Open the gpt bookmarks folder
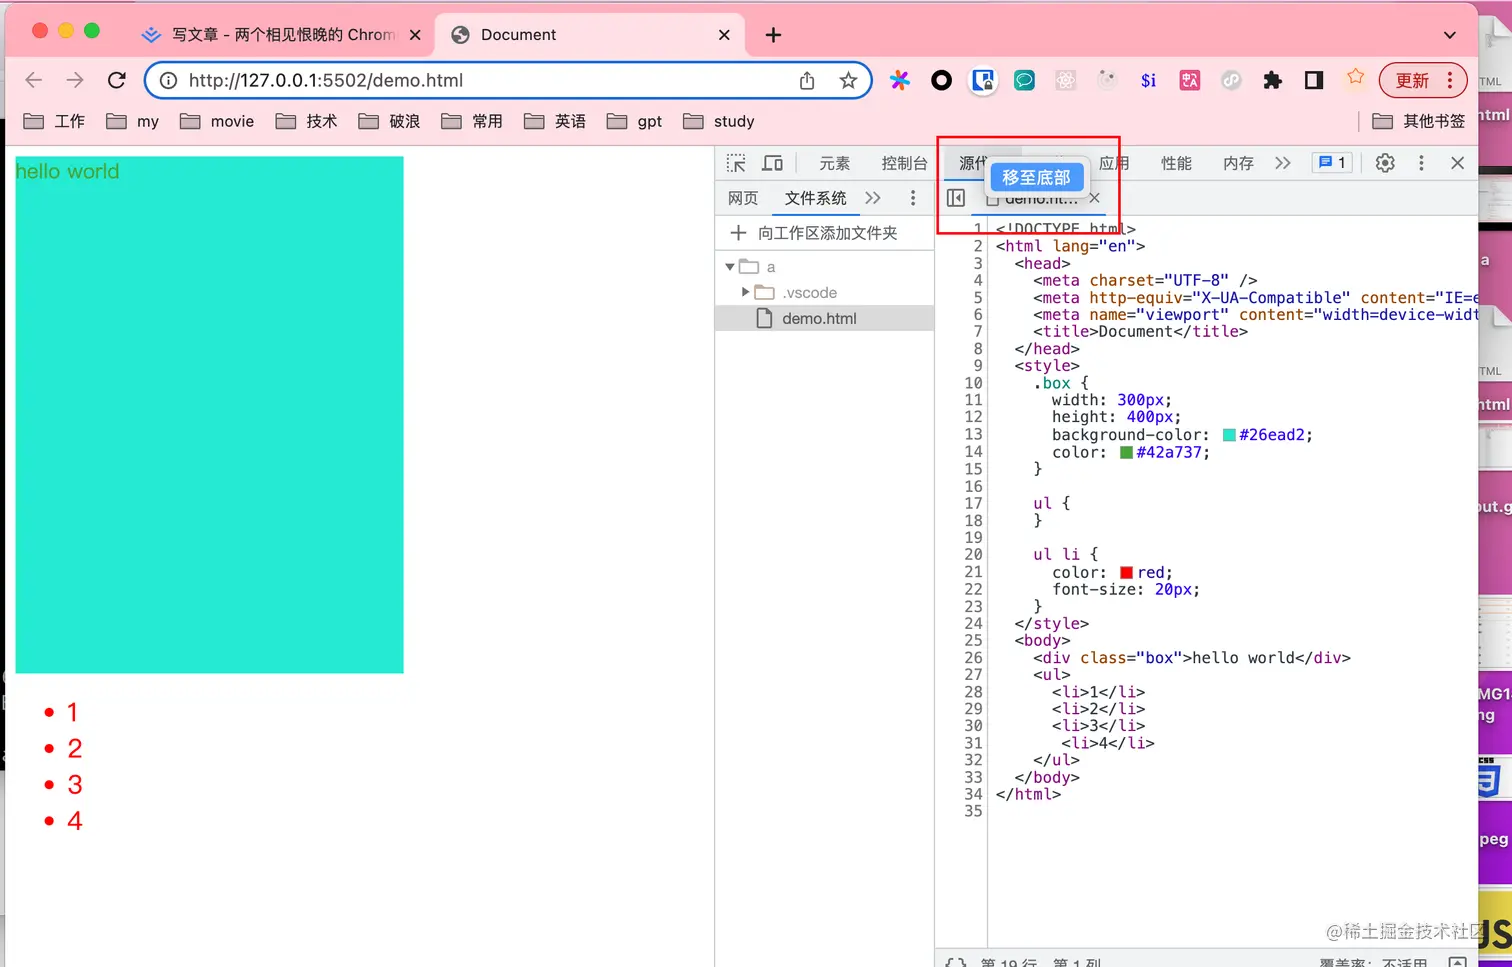The height and width of the screenshot is (967, 1512). click(x=635, y=121)
